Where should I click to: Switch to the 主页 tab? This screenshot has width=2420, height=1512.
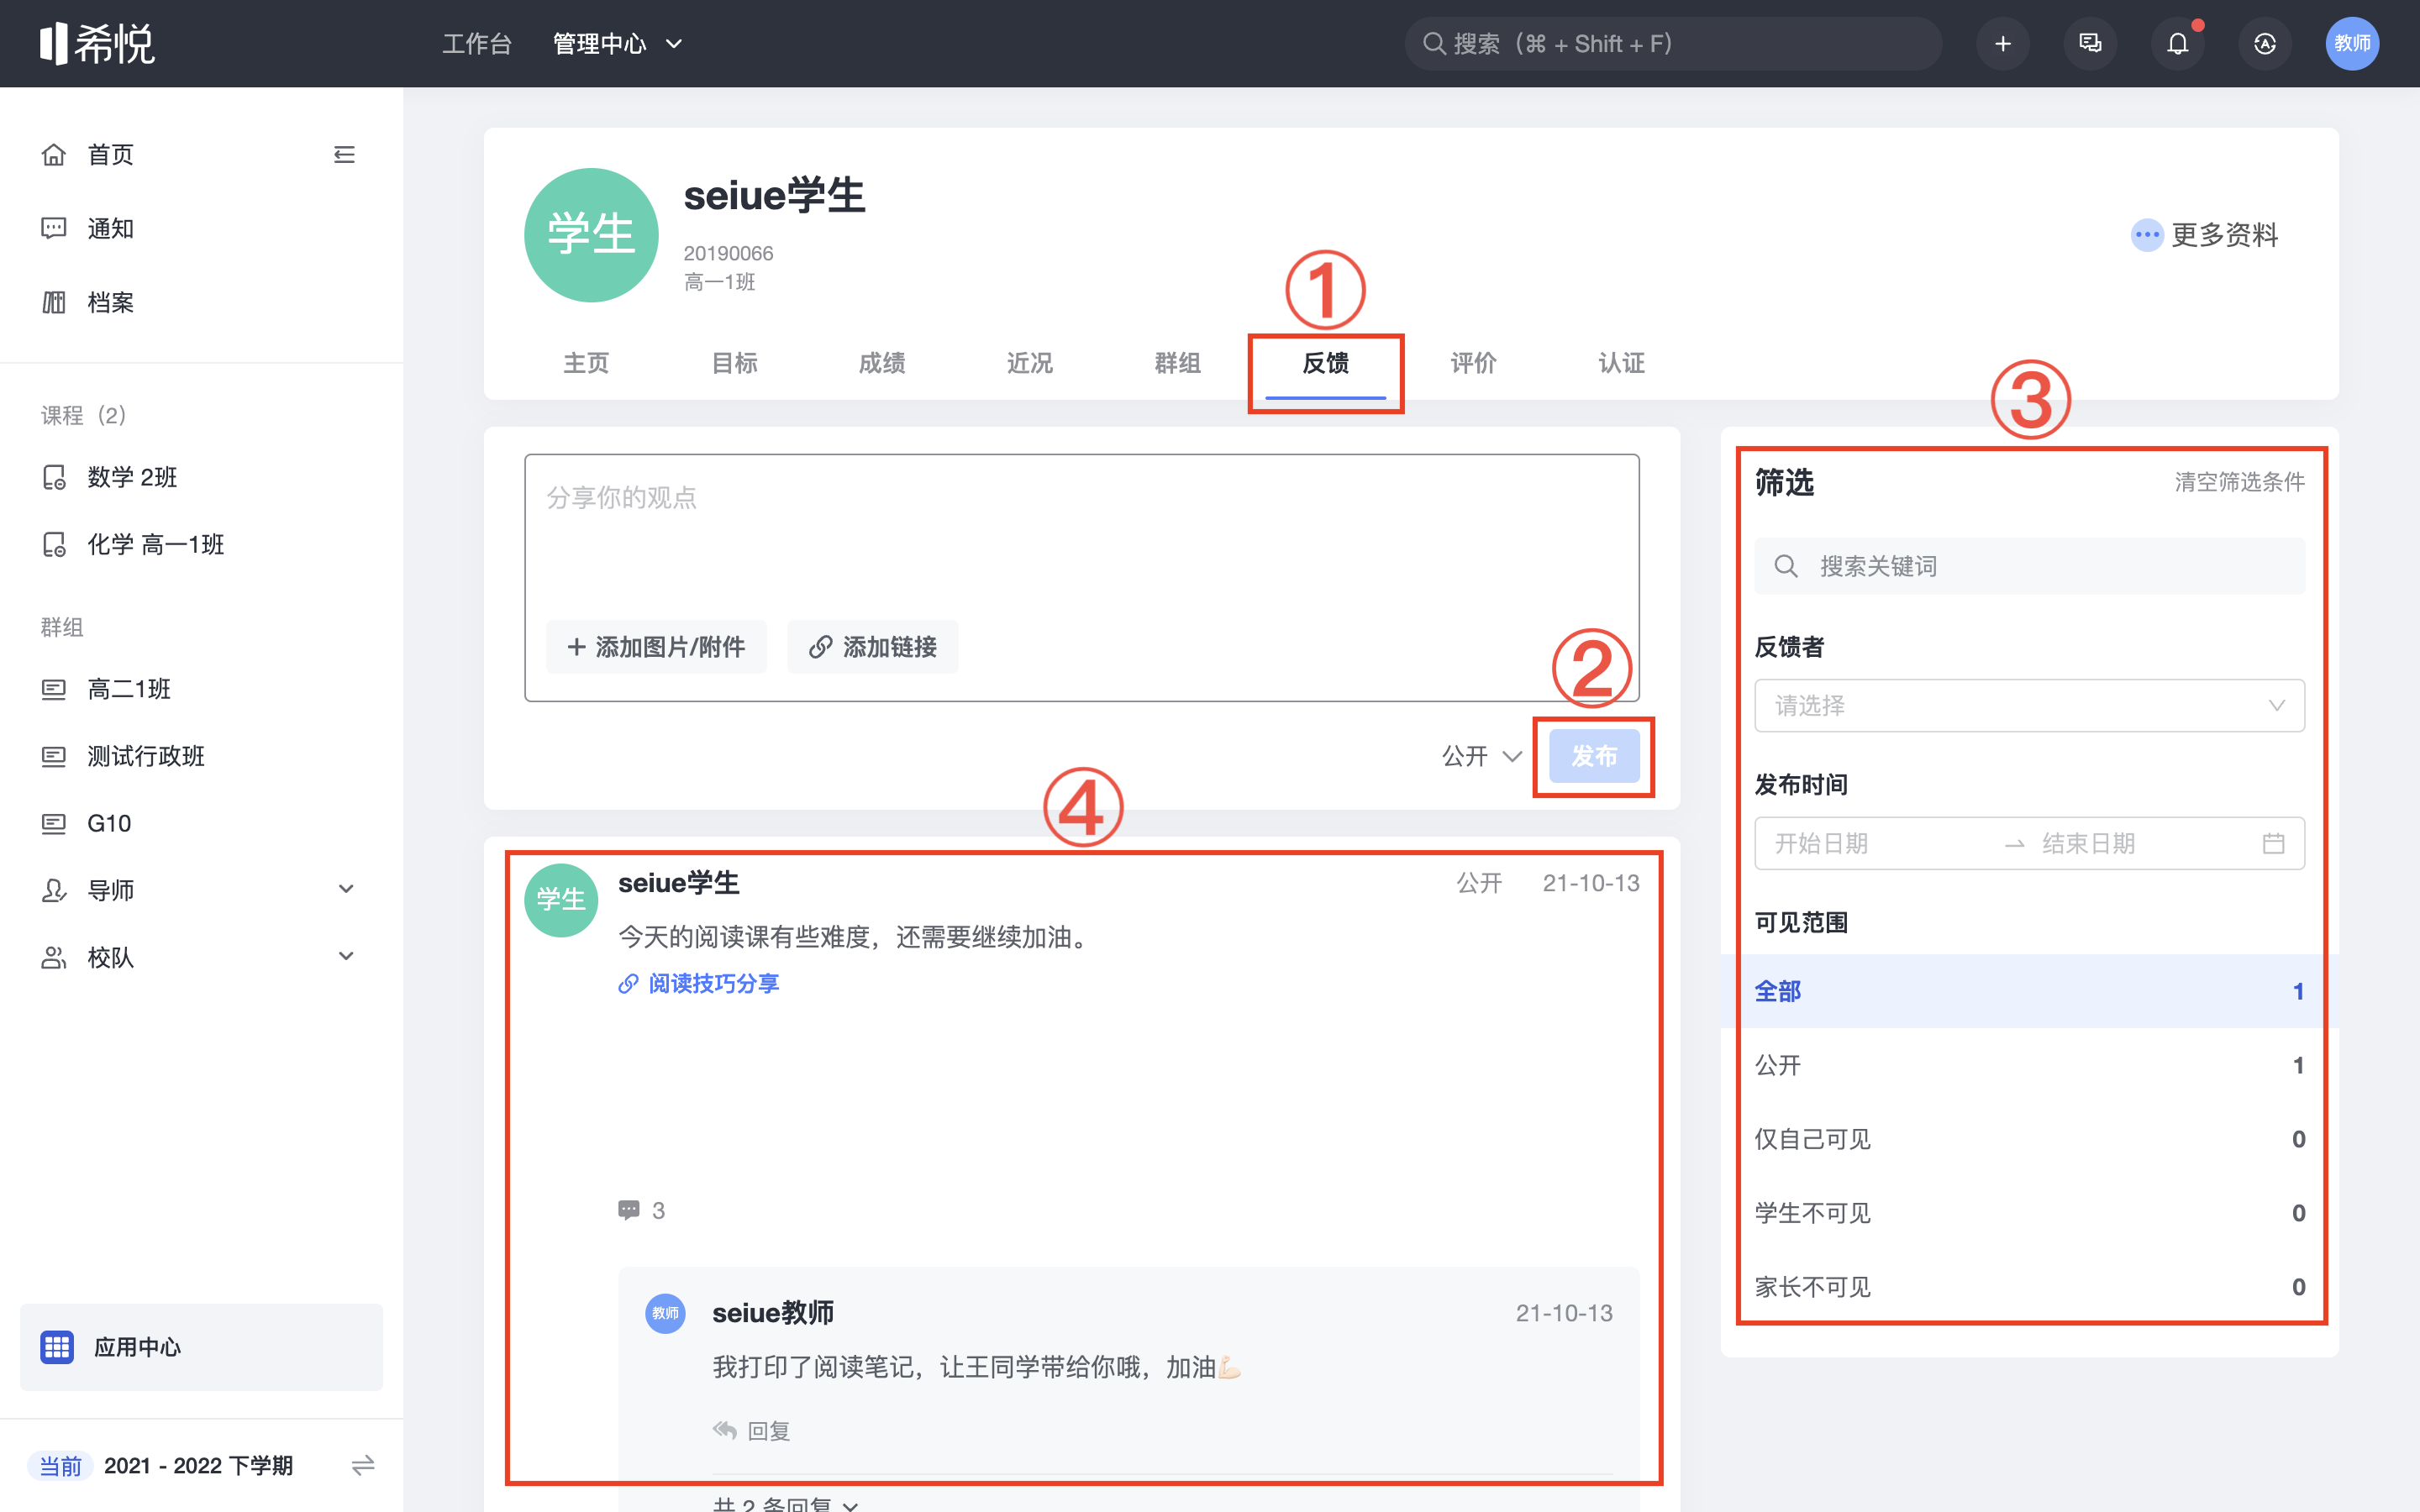click(586, 363)
